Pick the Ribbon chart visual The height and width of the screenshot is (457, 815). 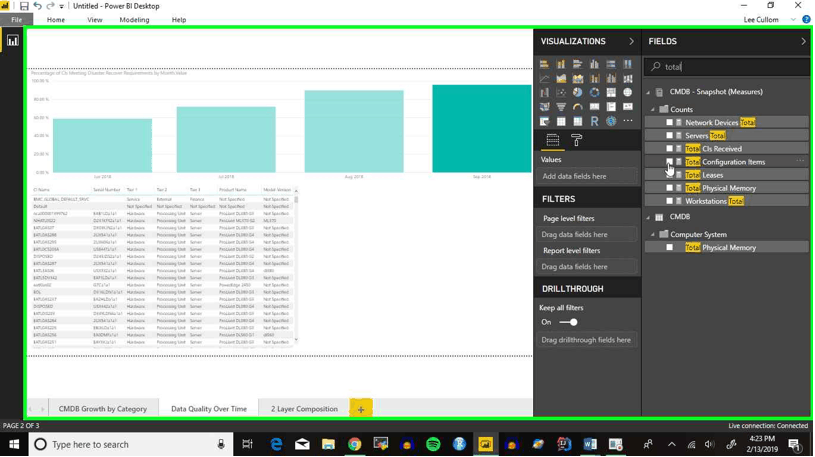coord(628,79)
